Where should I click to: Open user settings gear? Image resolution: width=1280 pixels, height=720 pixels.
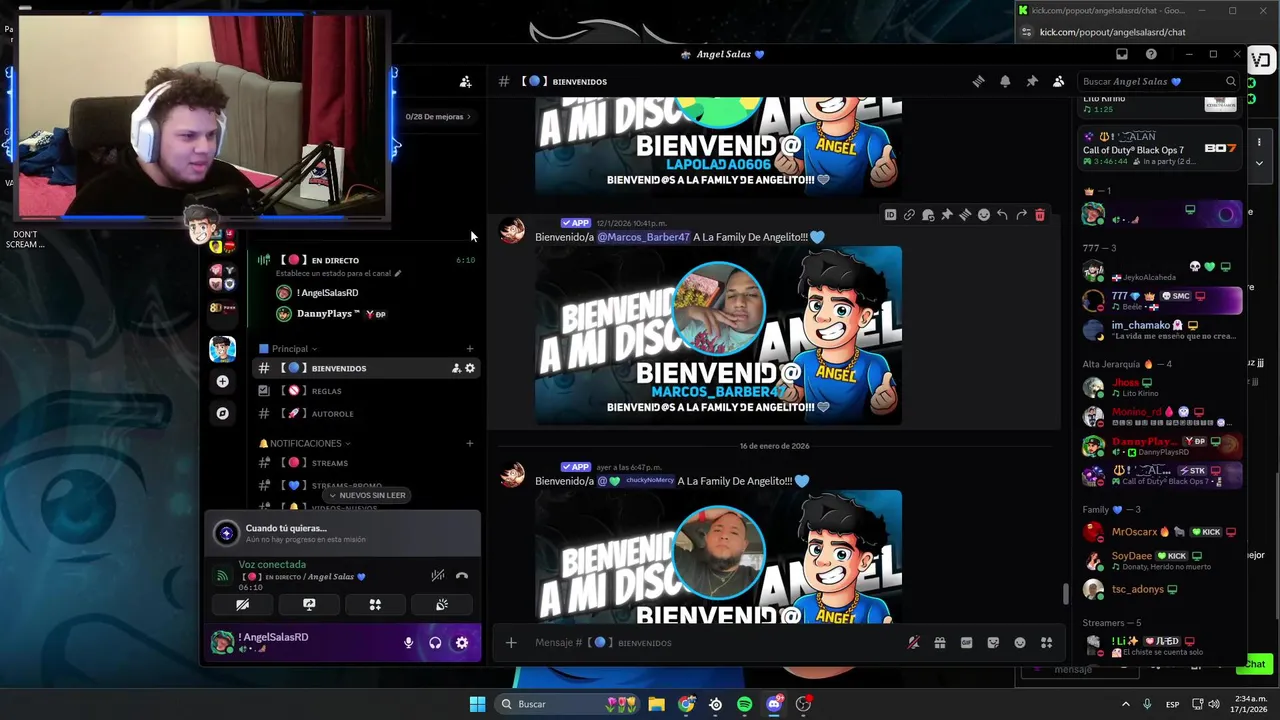click(x=462, y=643)
